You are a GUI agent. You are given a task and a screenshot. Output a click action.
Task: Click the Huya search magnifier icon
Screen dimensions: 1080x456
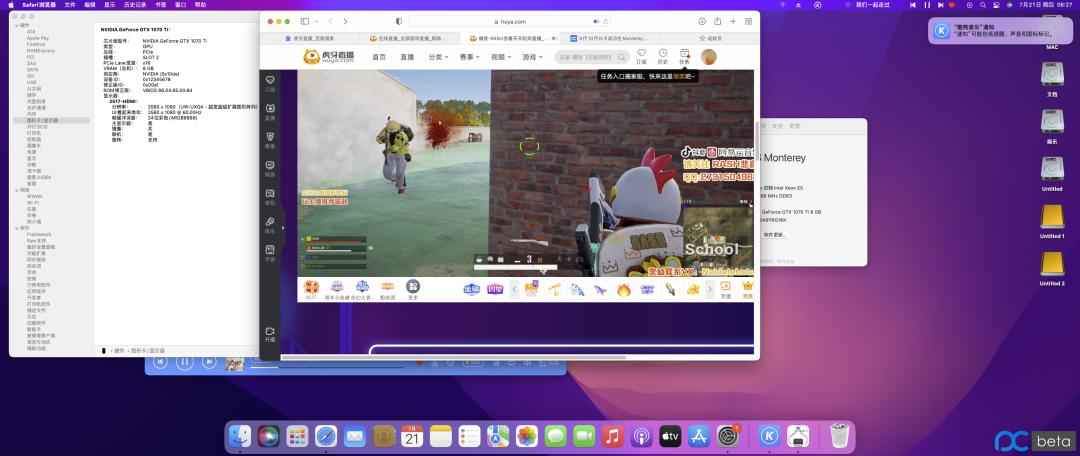[622, 57]
